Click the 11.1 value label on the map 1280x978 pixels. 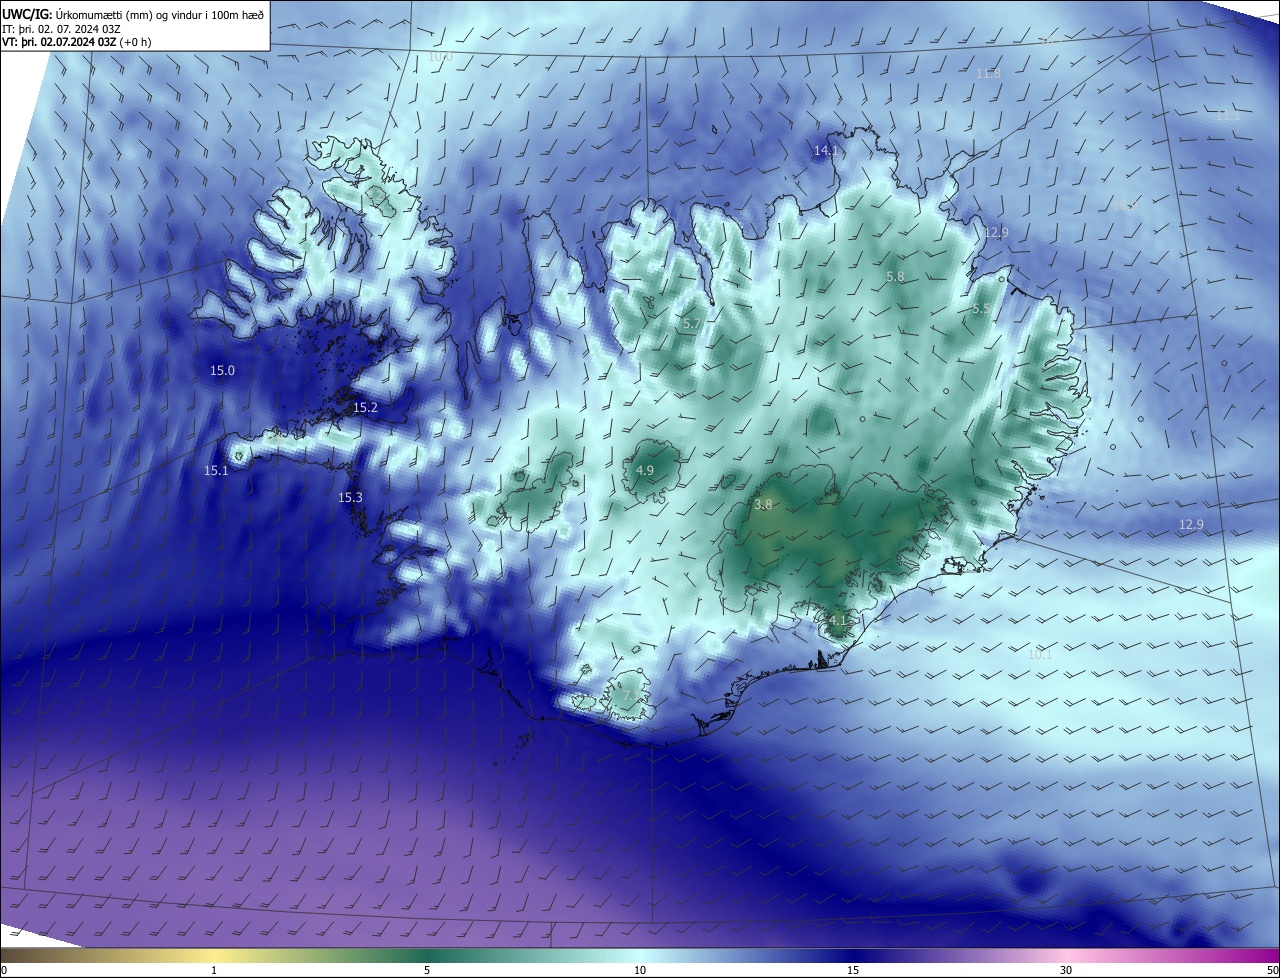1228,116
